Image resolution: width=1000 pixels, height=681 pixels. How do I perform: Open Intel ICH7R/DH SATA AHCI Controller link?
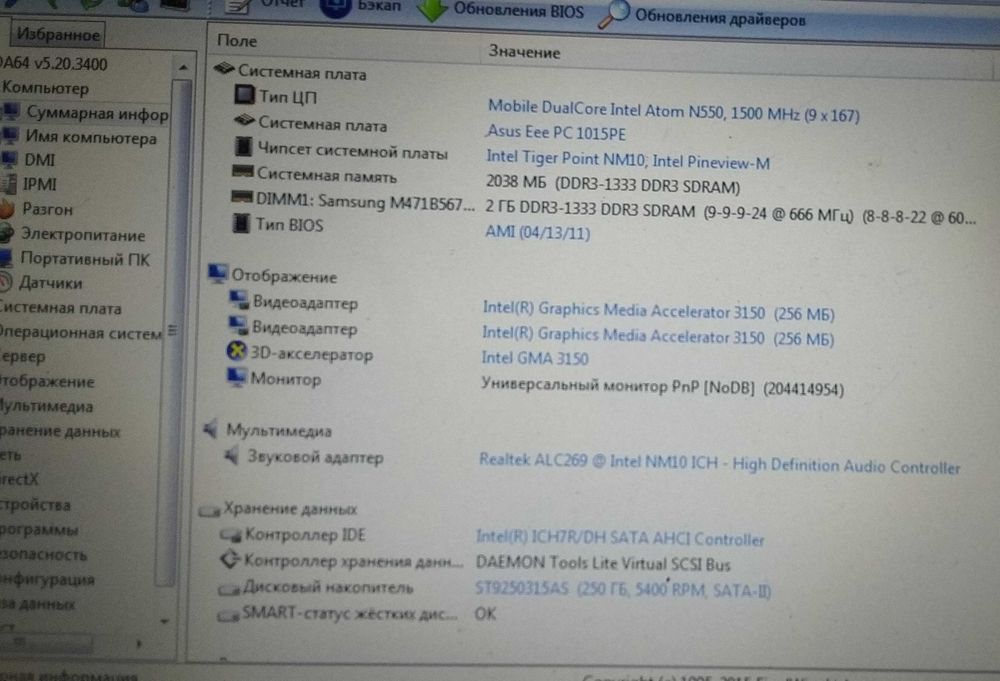(620, 538)
